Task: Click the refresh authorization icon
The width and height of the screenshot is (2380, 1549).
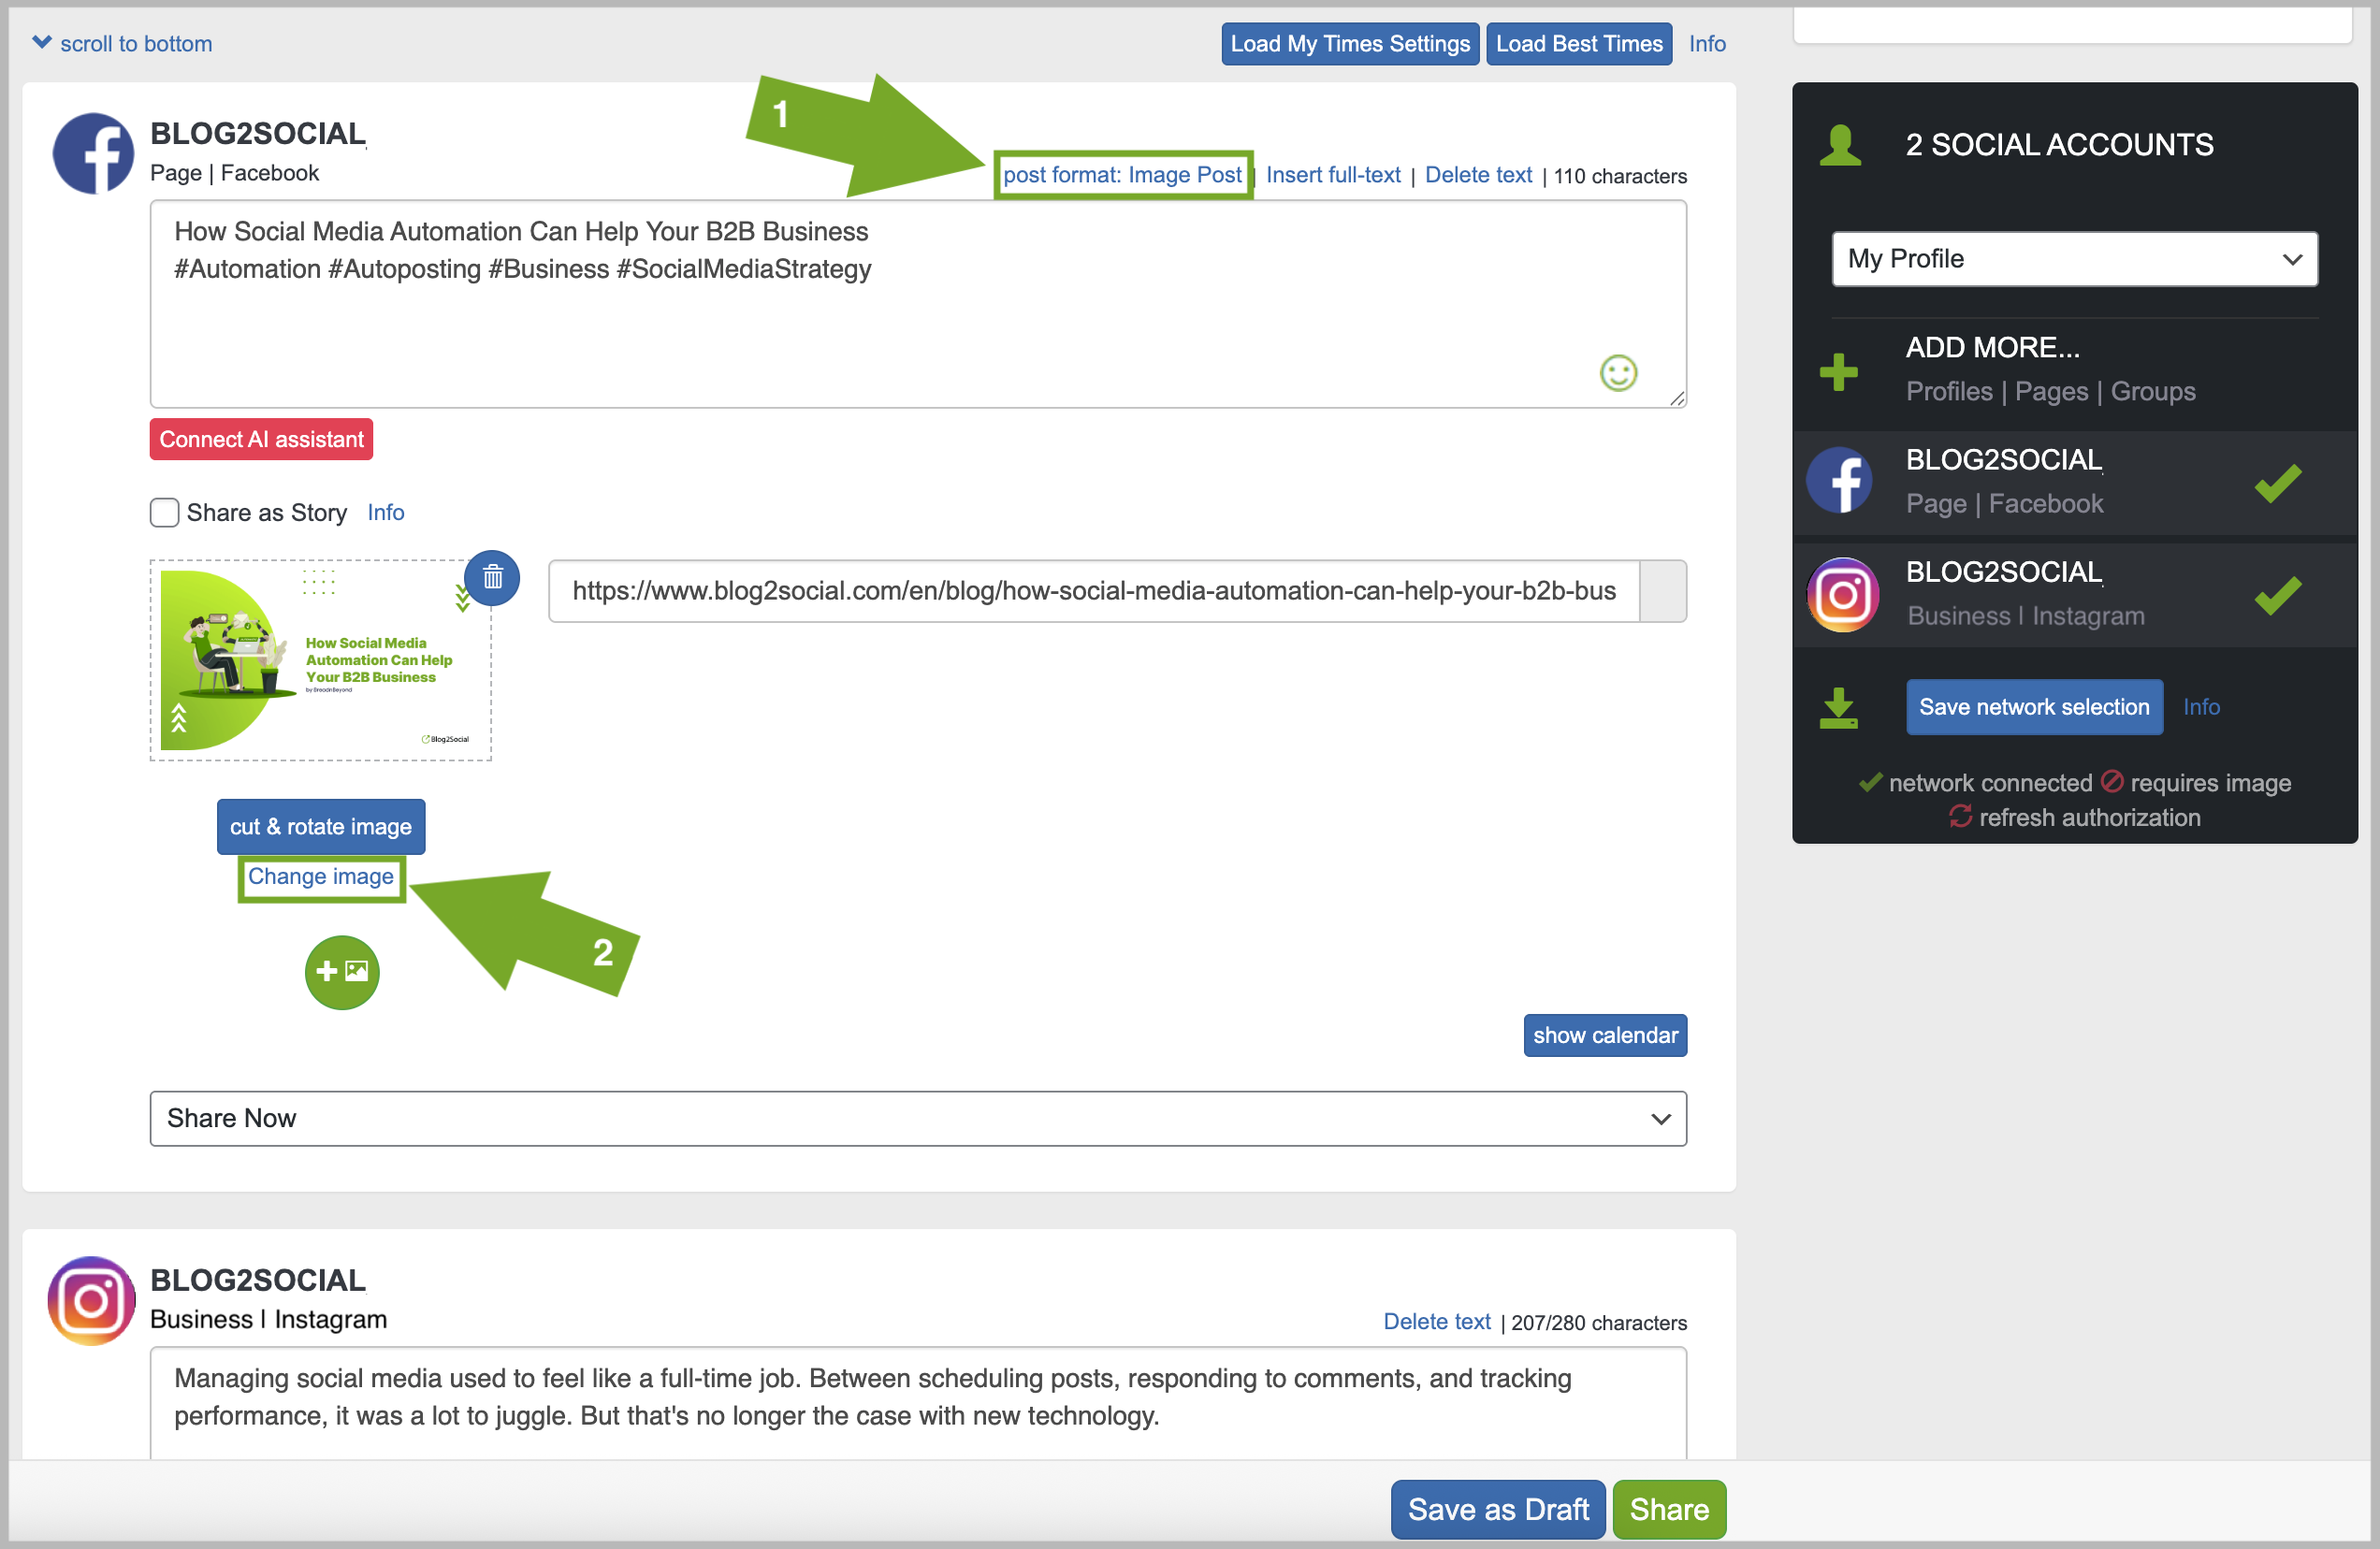Action: (1960, 816)
